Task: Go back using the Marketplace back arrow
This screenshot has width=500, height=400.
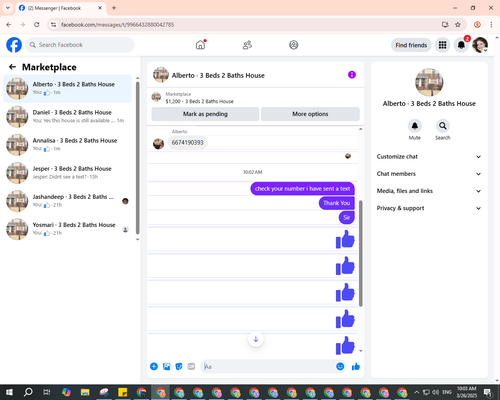Action: (12, 67)
